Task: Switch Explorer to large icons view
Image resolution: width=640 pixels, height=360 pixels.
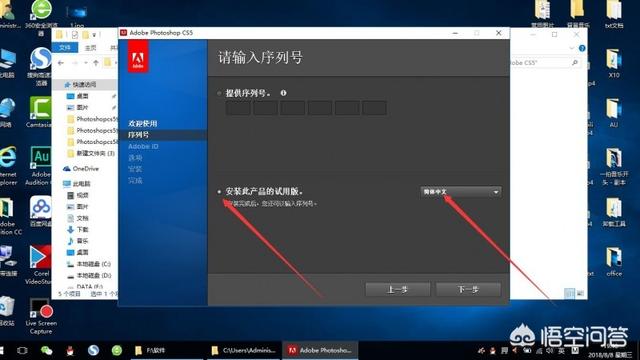Action: pyautogui.click(x=580, y=293)
